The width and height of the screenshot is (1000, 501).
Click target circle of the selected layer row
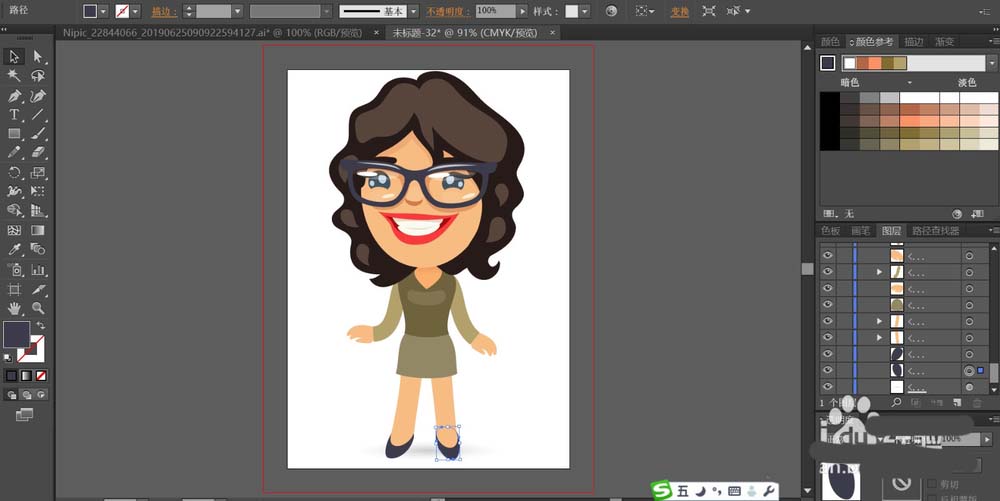click(968, 371)
